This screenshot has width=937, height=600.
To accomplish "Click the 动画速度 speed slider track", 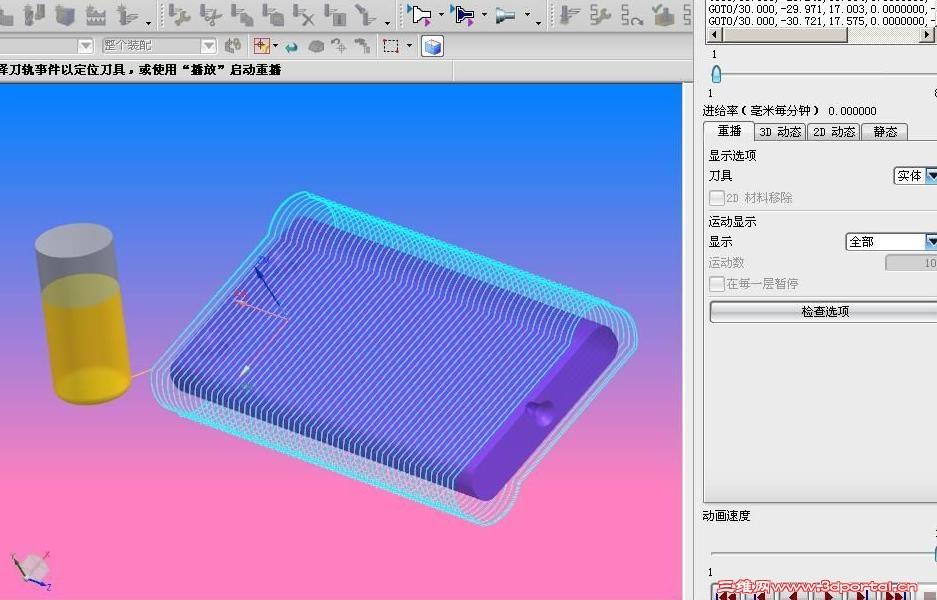I will coord(822,554).
